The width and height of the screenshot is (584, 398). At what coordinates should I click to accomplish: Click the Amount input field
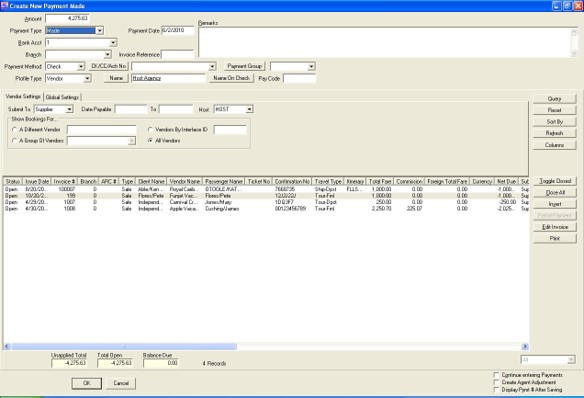click(x=67, y=18)
